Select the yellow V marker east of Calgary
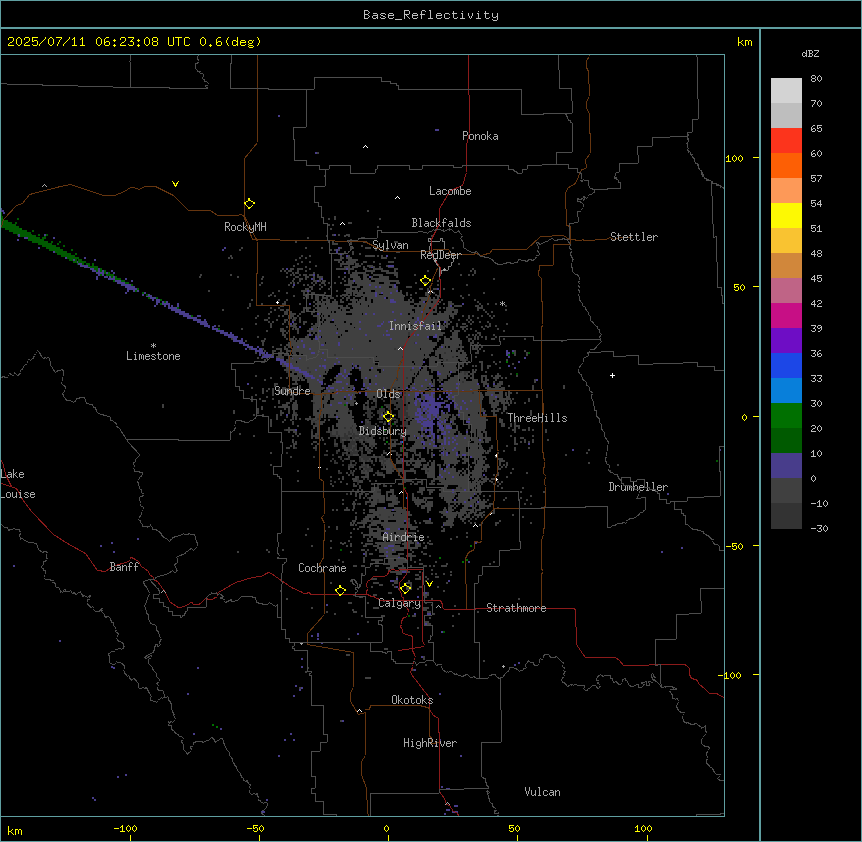Viewport: 862px width, 842px height. tap(429, 584)
